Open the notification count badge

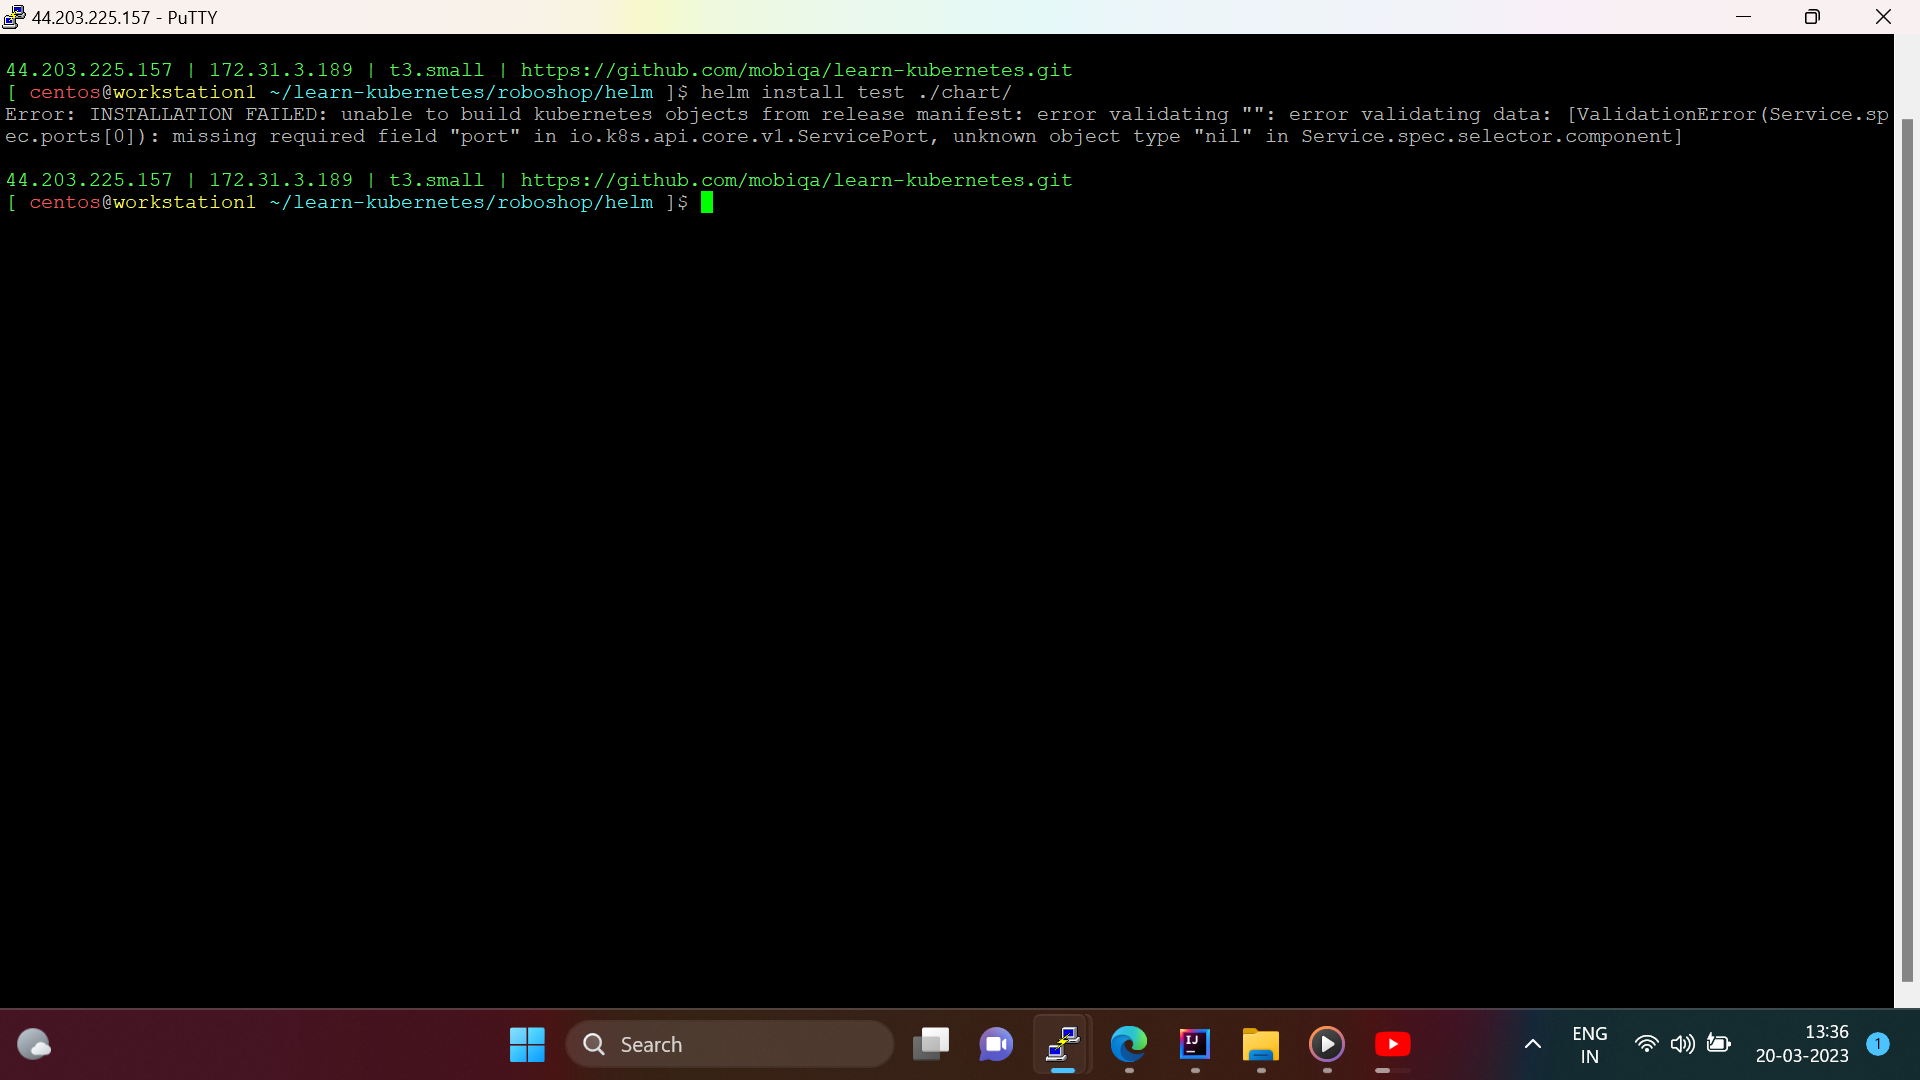1878,1044
